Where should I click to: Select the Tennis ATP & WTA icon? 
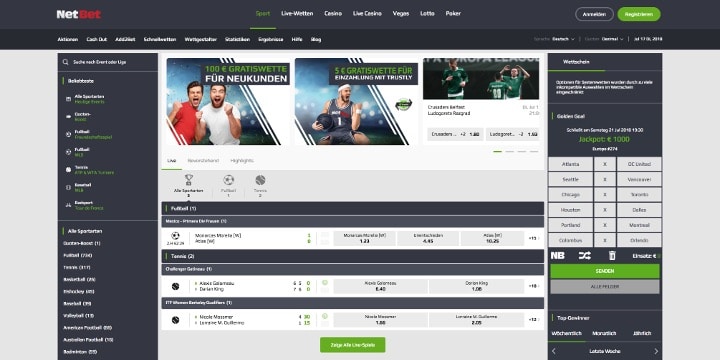(68, 170)
